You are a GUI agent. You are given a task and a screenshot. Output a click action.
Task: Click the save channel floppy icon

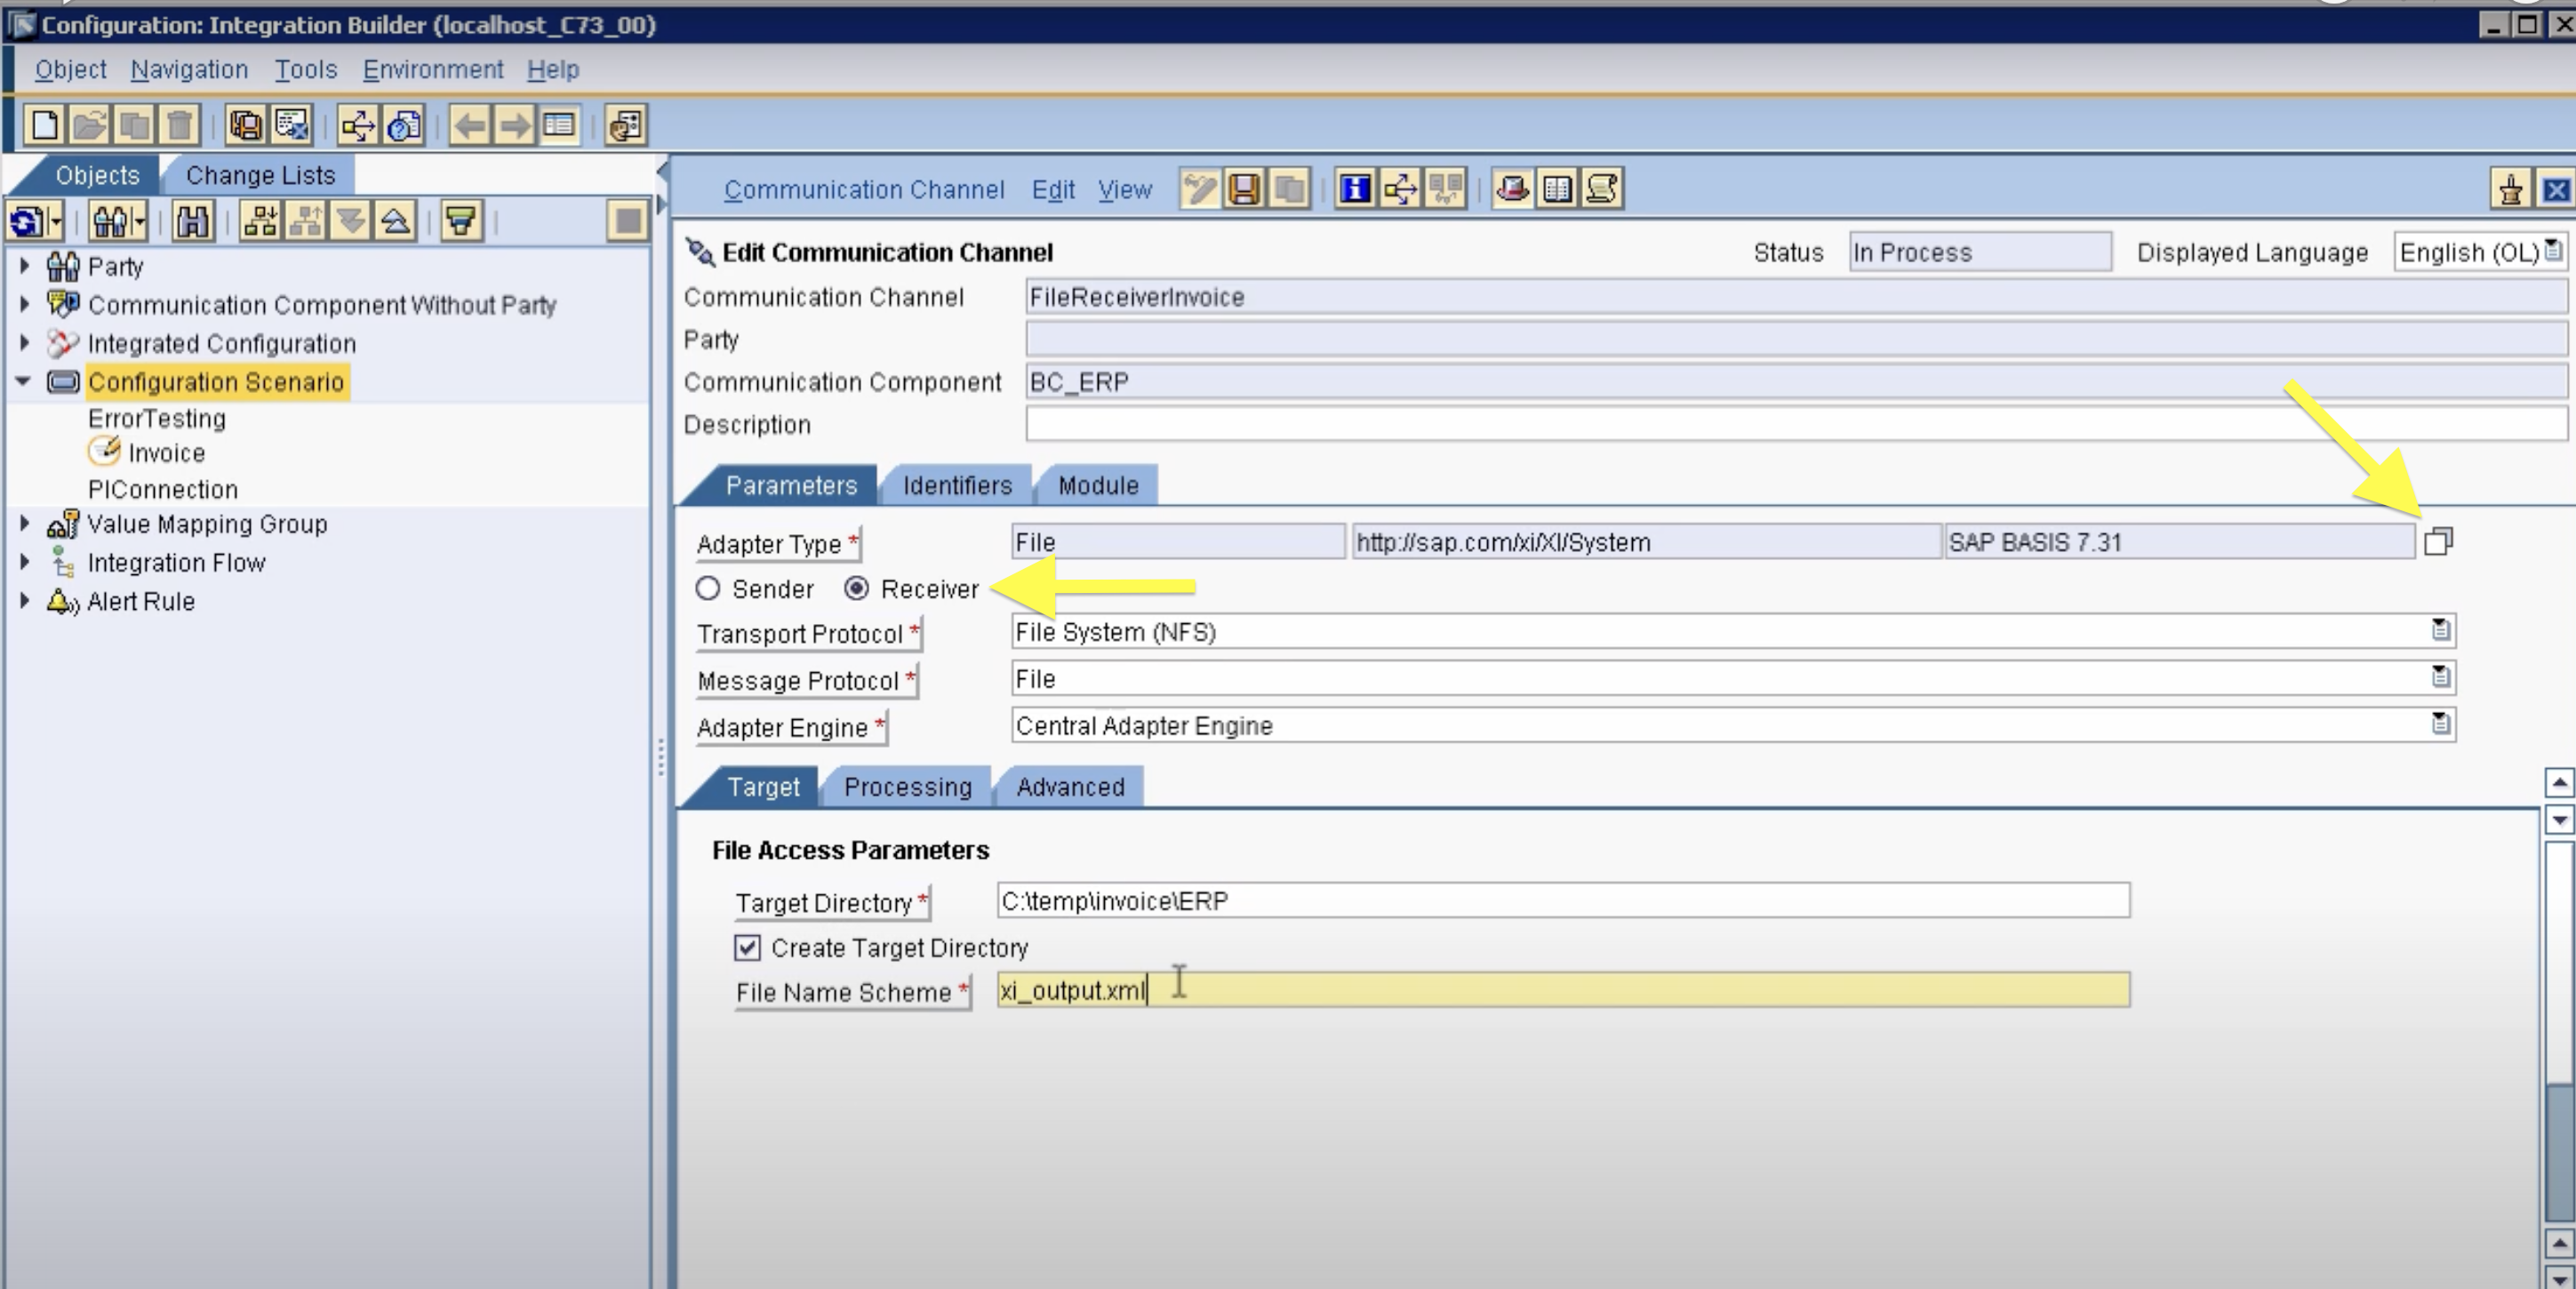pyautogui.click(x=1244, y=188)
